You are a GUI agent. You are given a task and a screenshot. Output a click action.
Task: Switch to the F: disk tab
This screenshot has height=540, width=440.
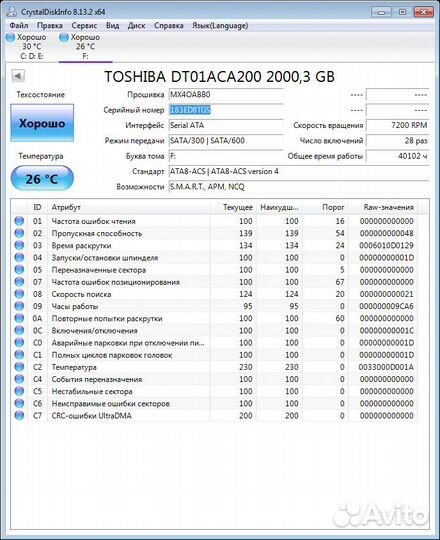point(85,46)
